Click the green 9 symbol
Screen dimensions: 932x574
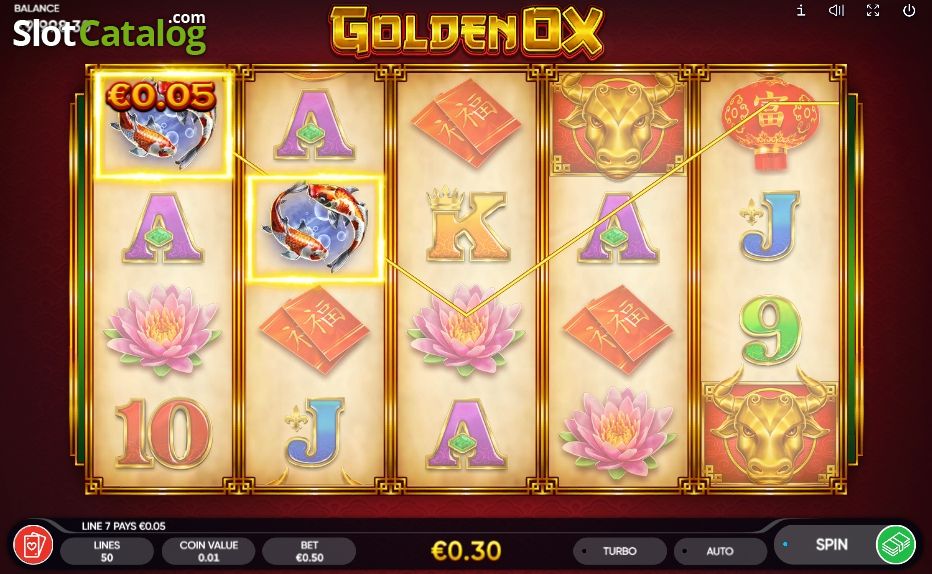click(x=770, y=330)
